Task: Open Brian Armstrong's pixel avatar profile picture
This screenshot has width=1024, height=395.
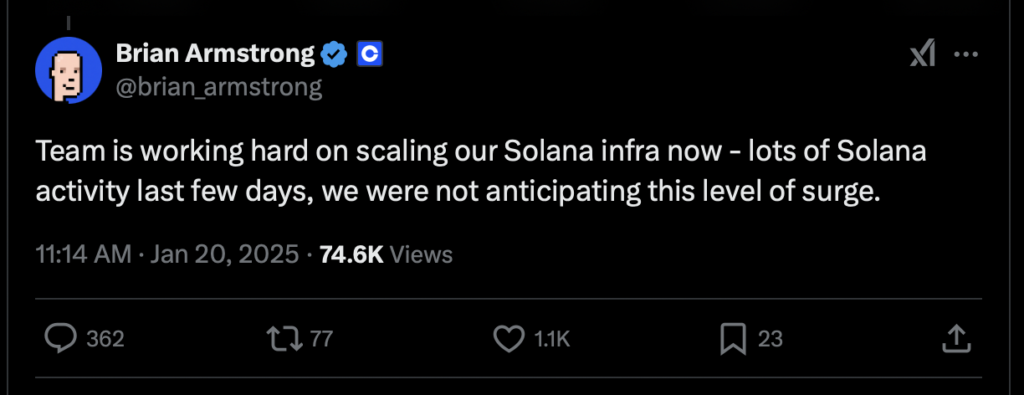Action: pos(69,70)
